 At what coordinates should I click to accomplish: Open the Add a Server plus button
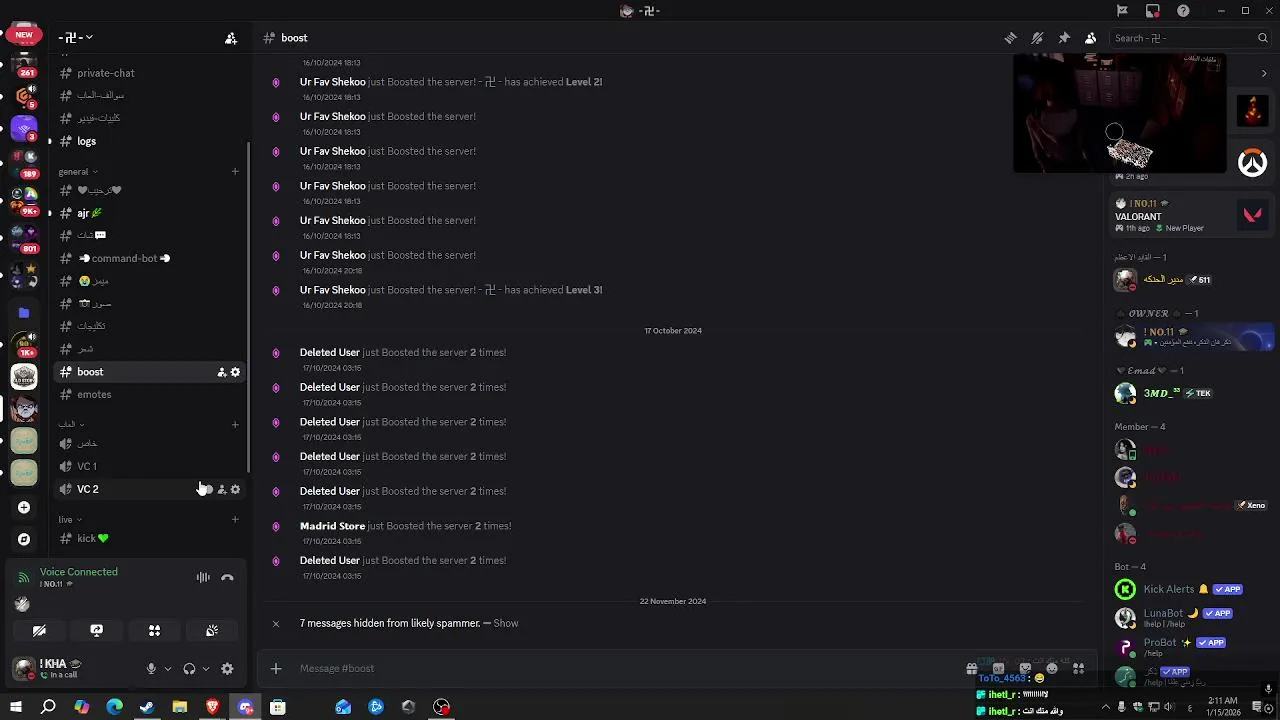click(24, 507)
